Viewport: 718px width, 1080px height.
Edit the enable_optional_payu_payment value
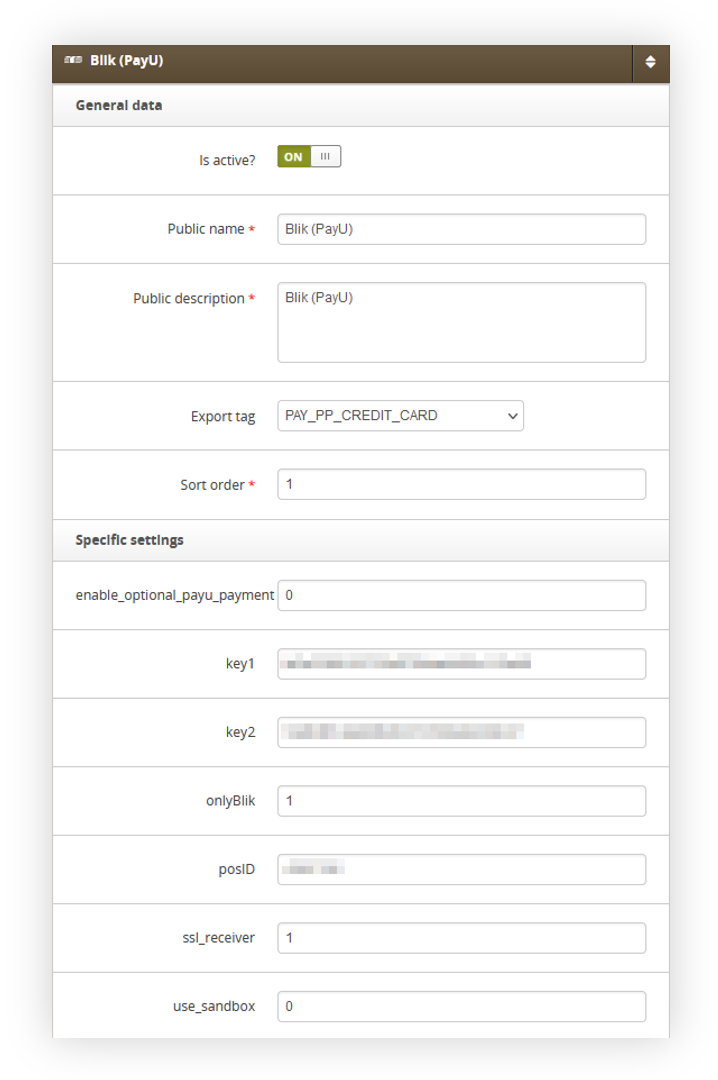[462, 595]
